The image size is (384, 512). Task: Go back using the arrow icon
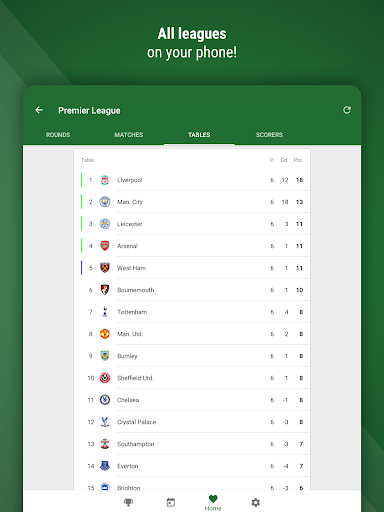pos(39,110)
